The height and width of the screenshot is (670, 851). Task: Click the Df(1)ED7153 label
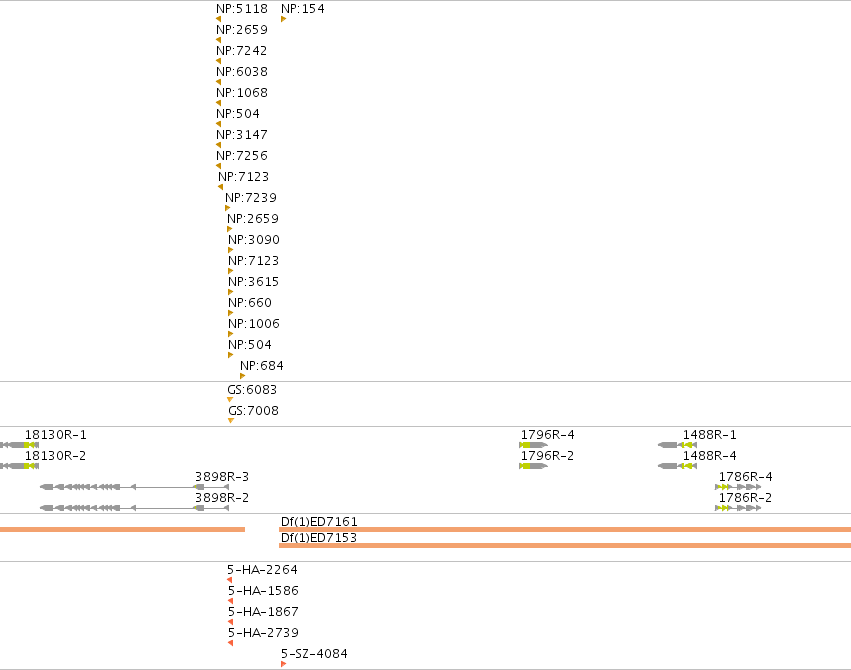pos(319,538)
